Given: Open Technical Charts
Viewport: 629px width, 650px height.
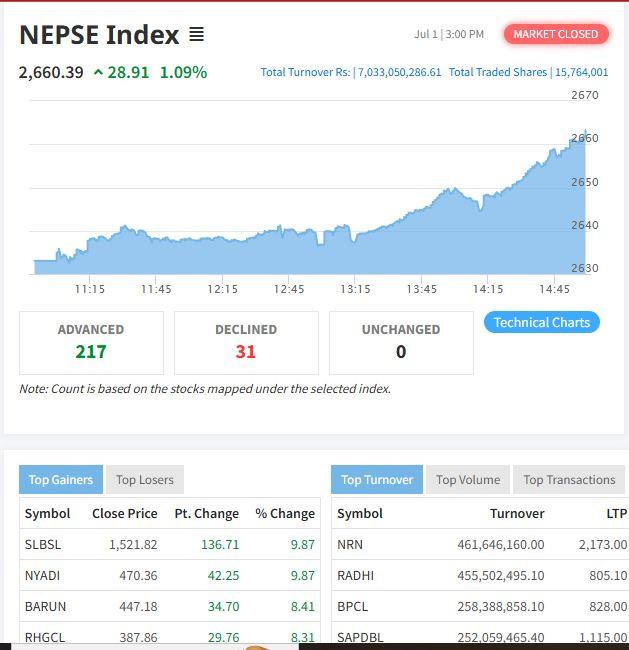Looking at the screenshot, I should [x=542, y=322].
